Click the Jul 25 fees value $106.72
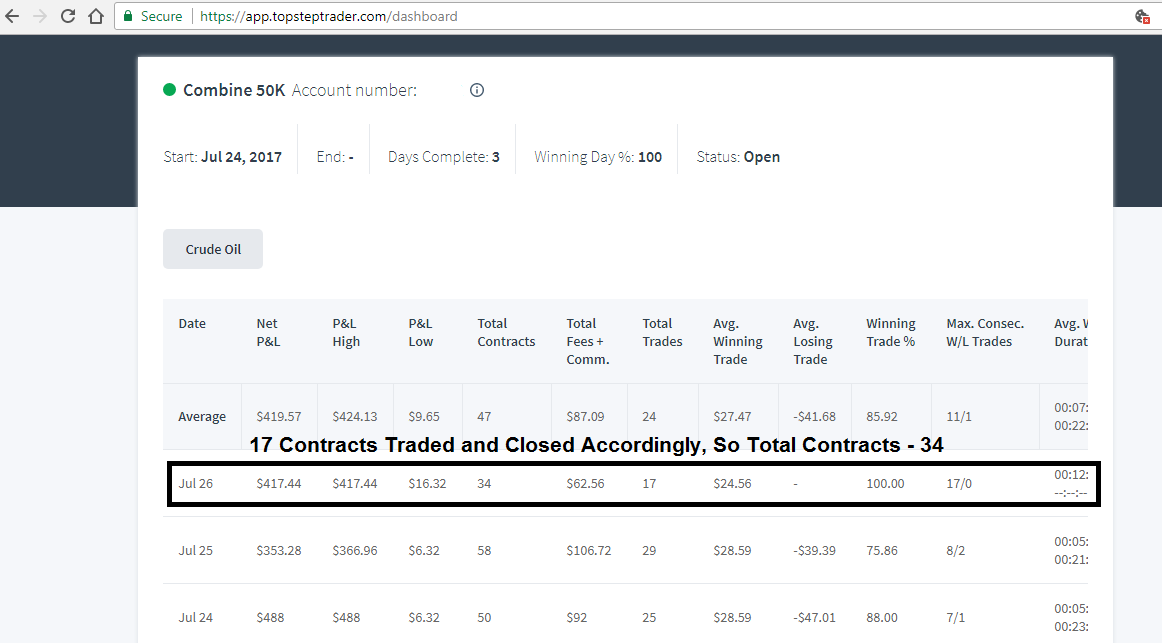The height and width of the screenshot is (643, 1162). point(589,550)
